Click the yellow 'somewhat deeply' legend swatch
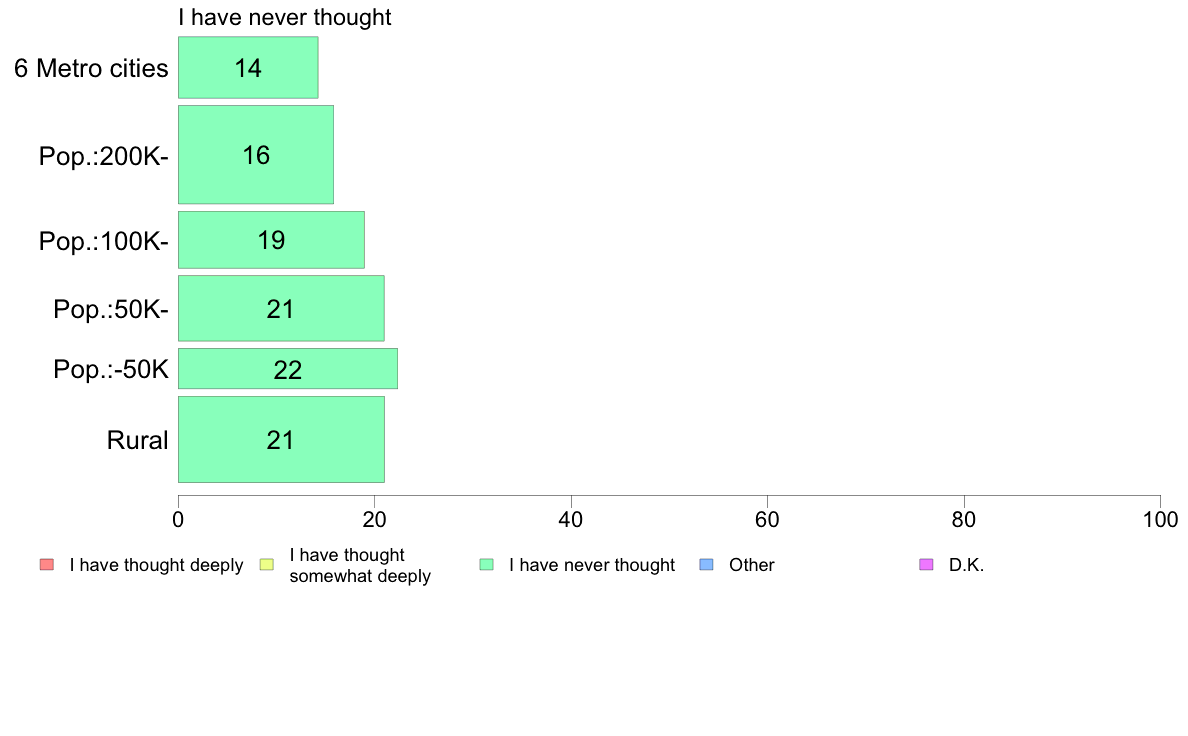The width and height of the screenshot is (1188, 736). 267,565
